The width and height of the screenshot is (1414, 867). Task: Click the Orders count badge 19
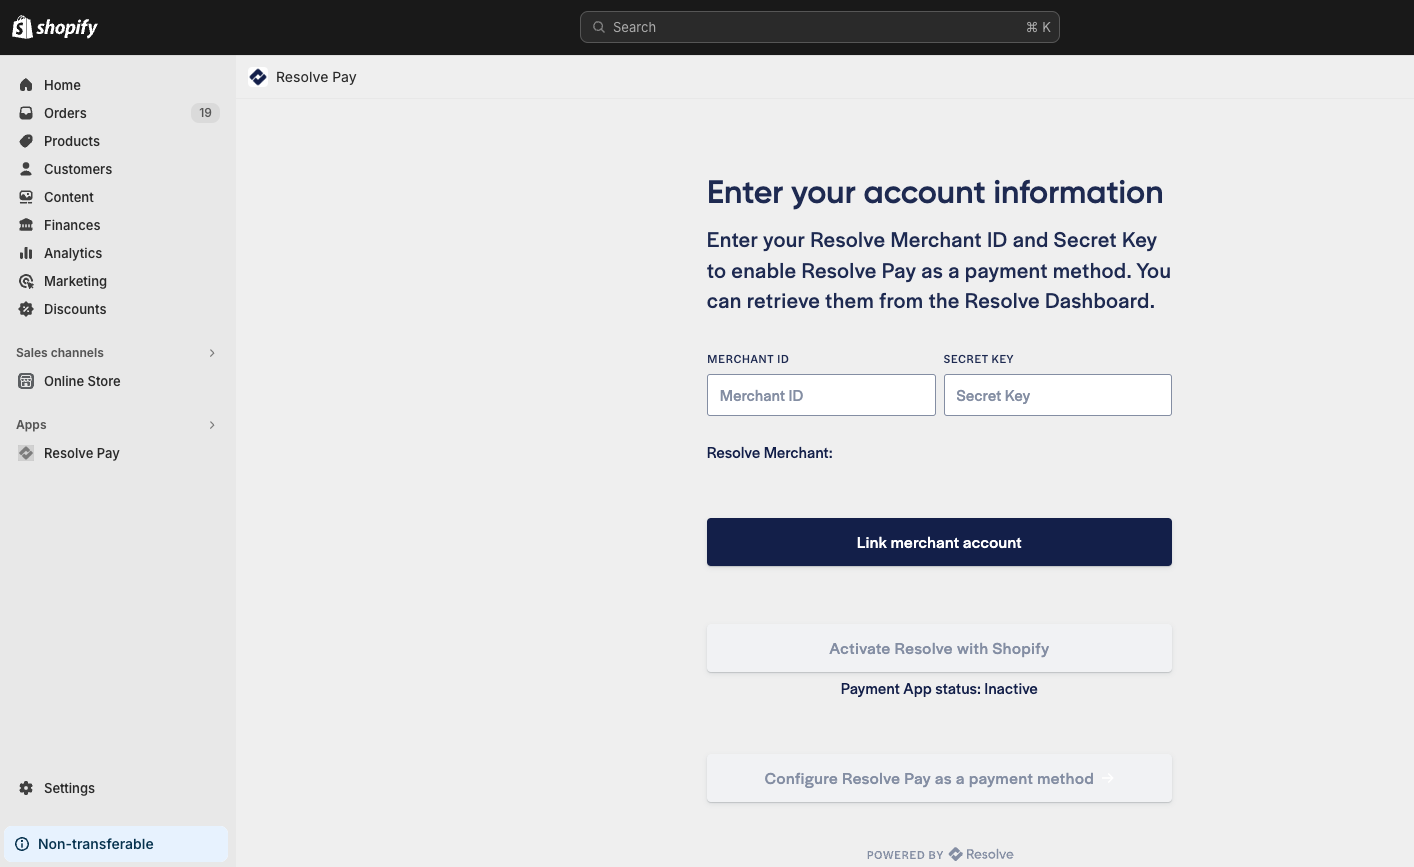pos(205,113)
